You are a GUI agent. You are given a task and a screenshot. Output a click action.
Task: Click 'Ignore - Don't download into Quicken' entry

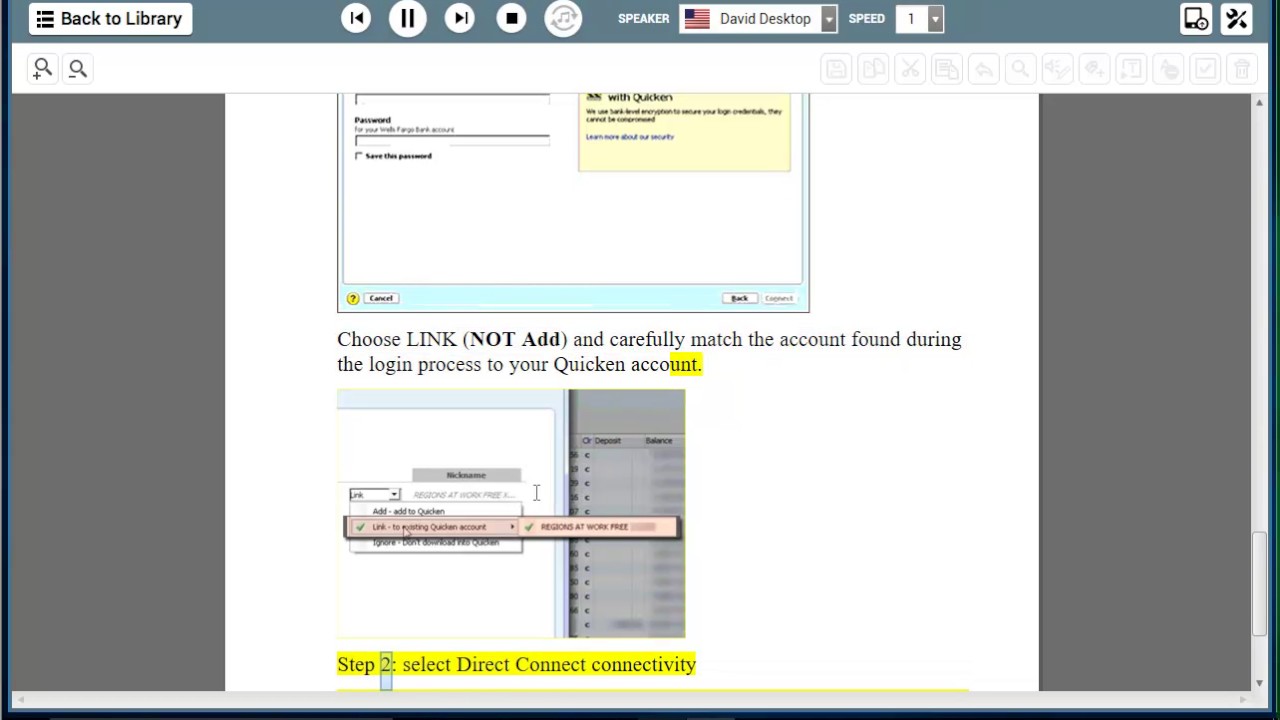(x=435, y=542)
